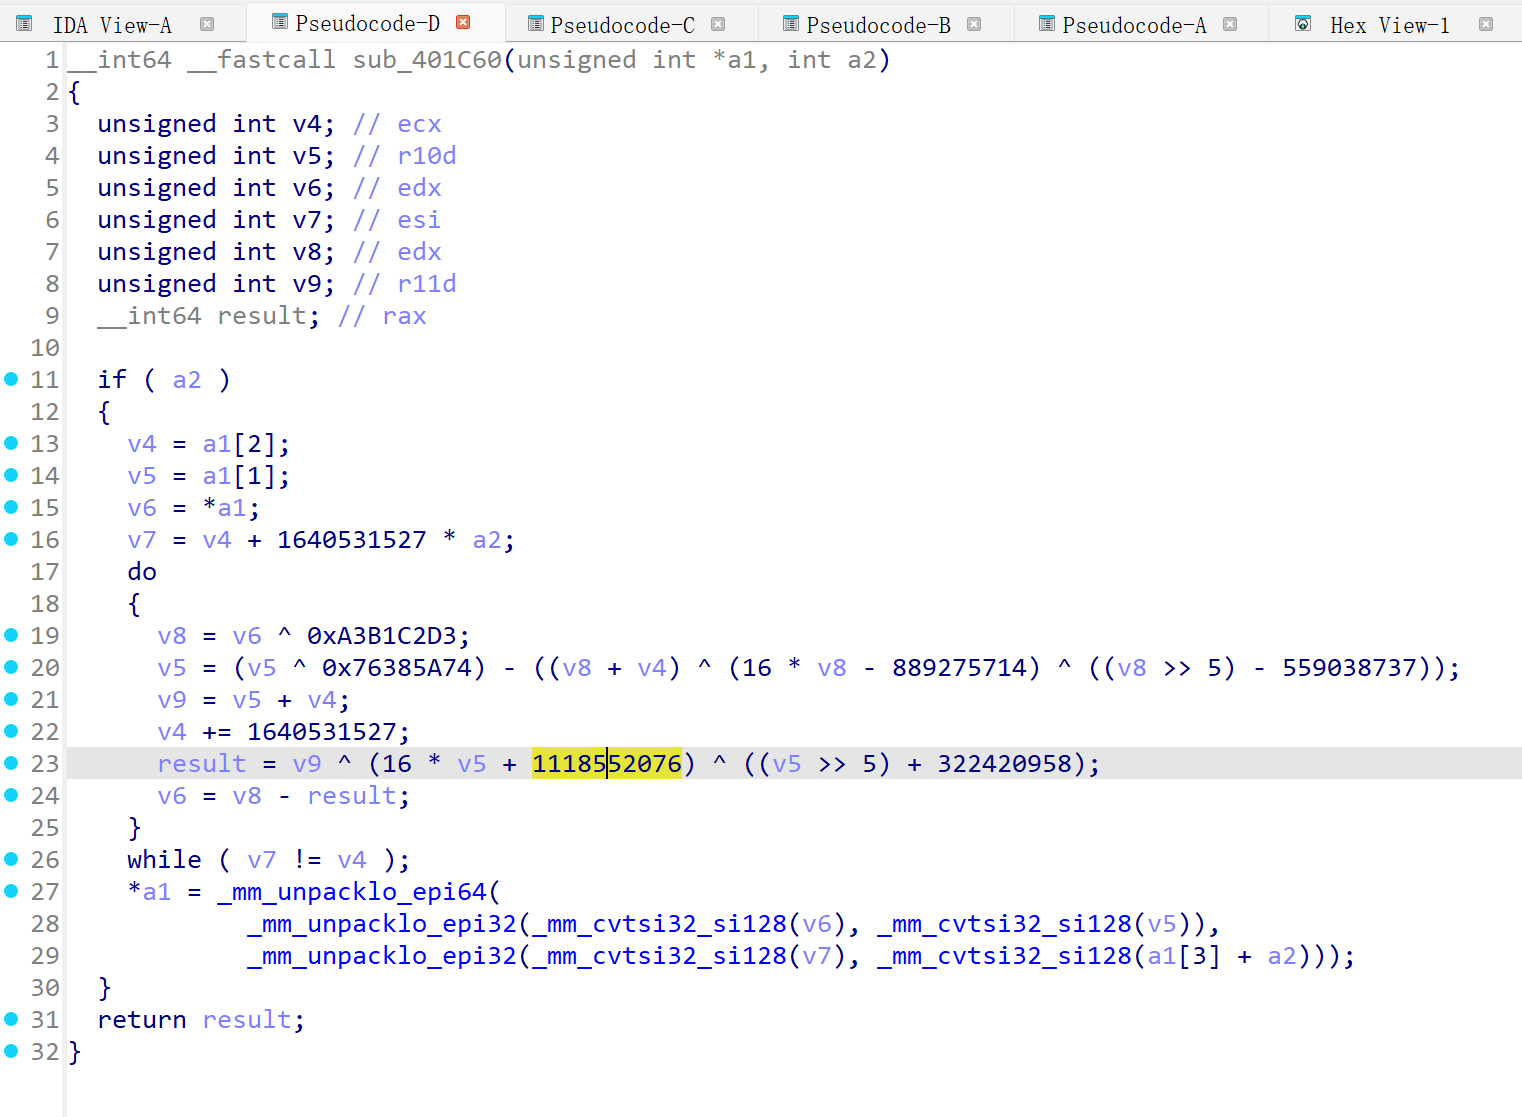The height and width of the screenshot is (1117, 1522).
Task: Close the Hex View-1 tab
Action: tap(1486, 24)
